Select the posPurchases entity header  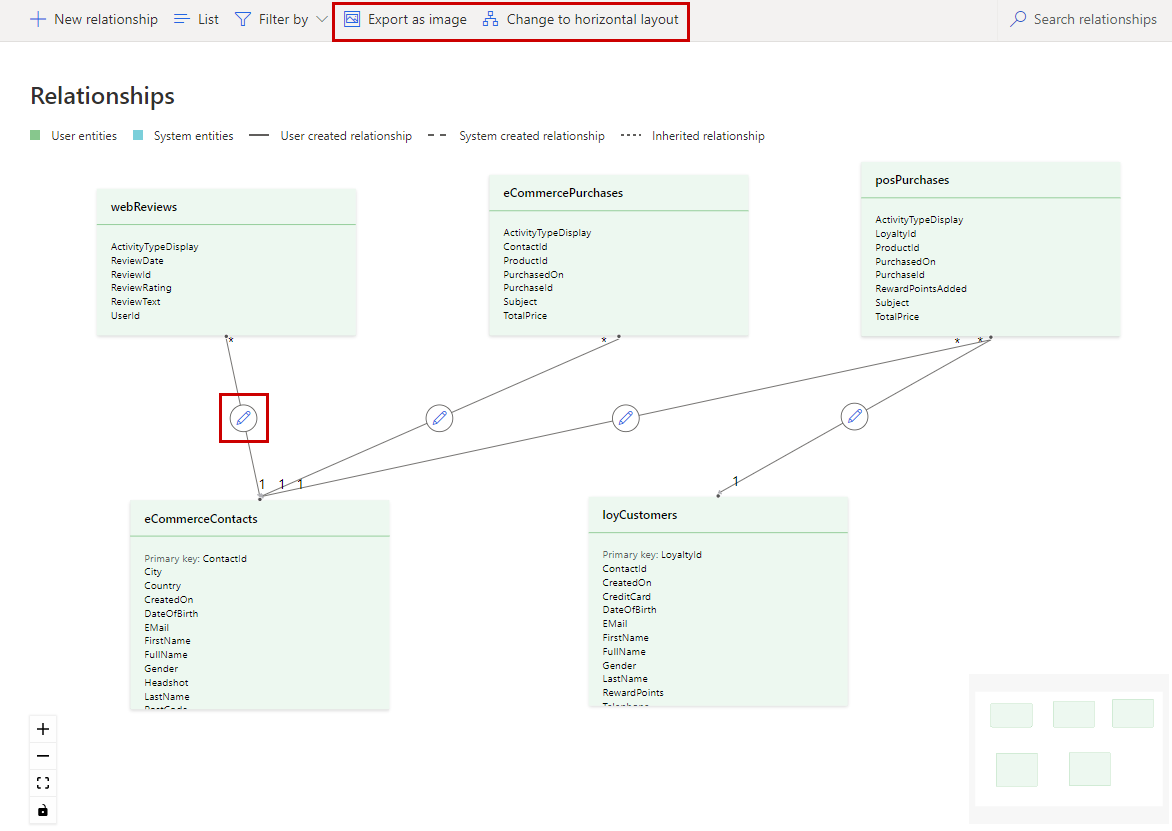[913, 180]
